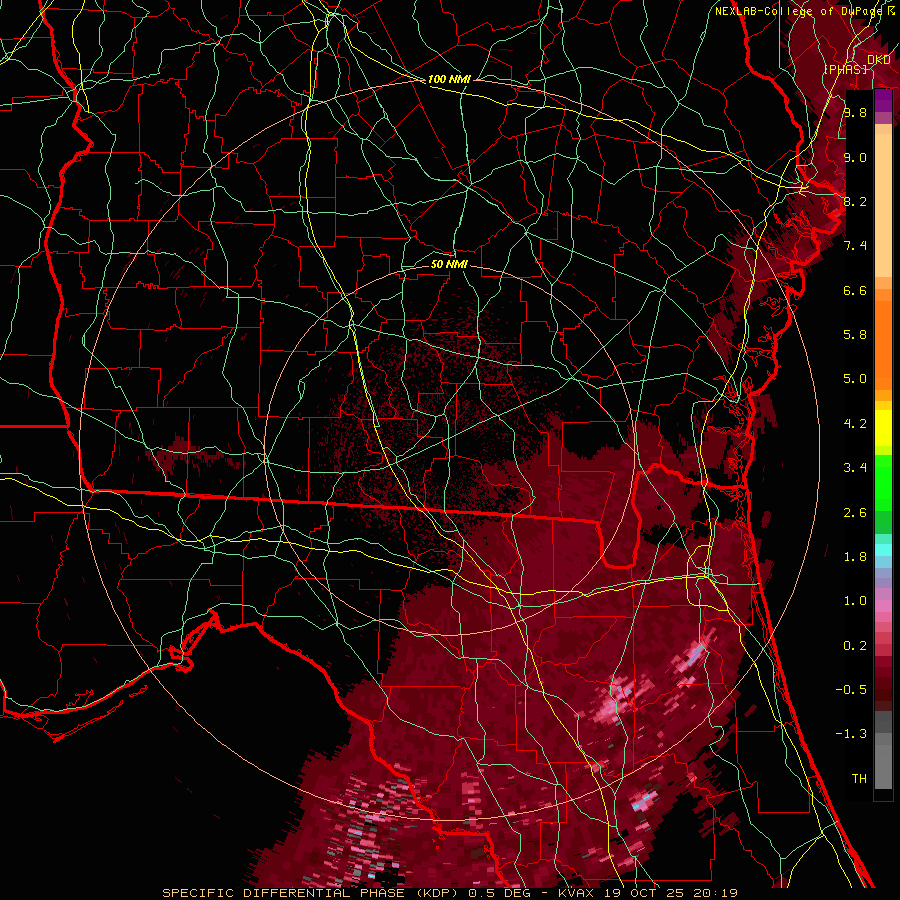Viewport: 900px width, 900px height.
Task: Click the 7.4 legend value
Action: [855, 246]
